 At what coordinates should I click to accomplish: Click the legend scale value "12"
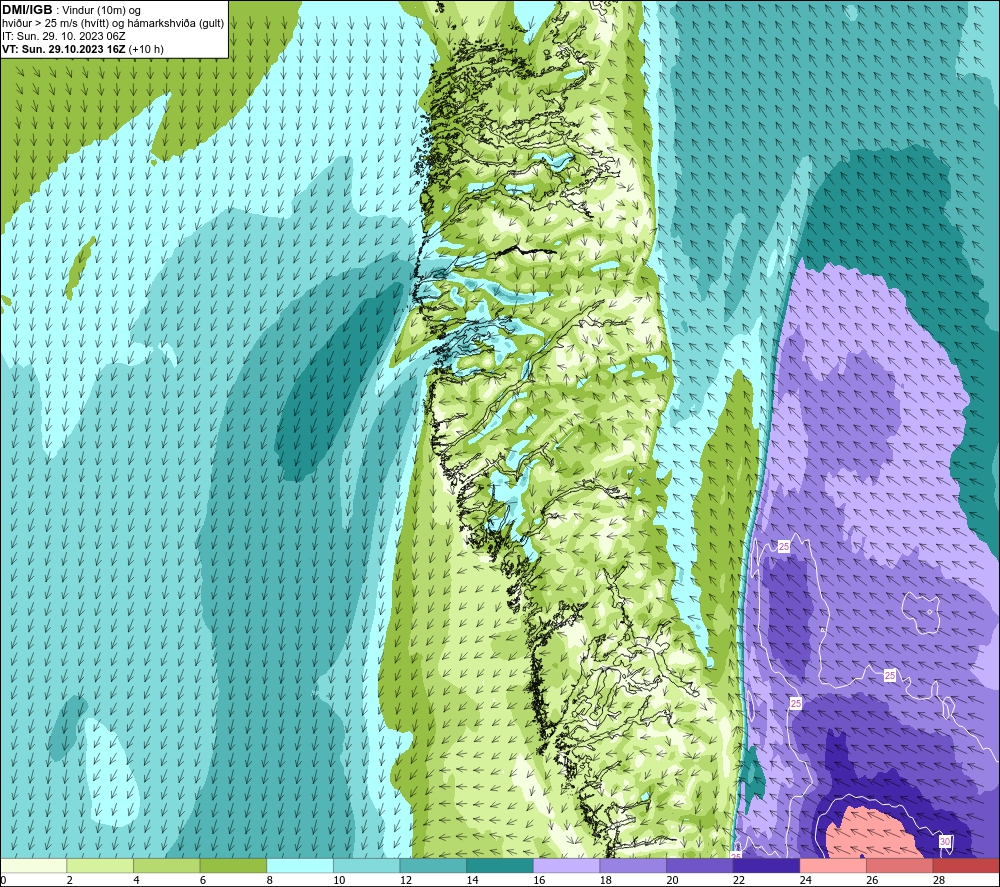click(x=406, y=880)
